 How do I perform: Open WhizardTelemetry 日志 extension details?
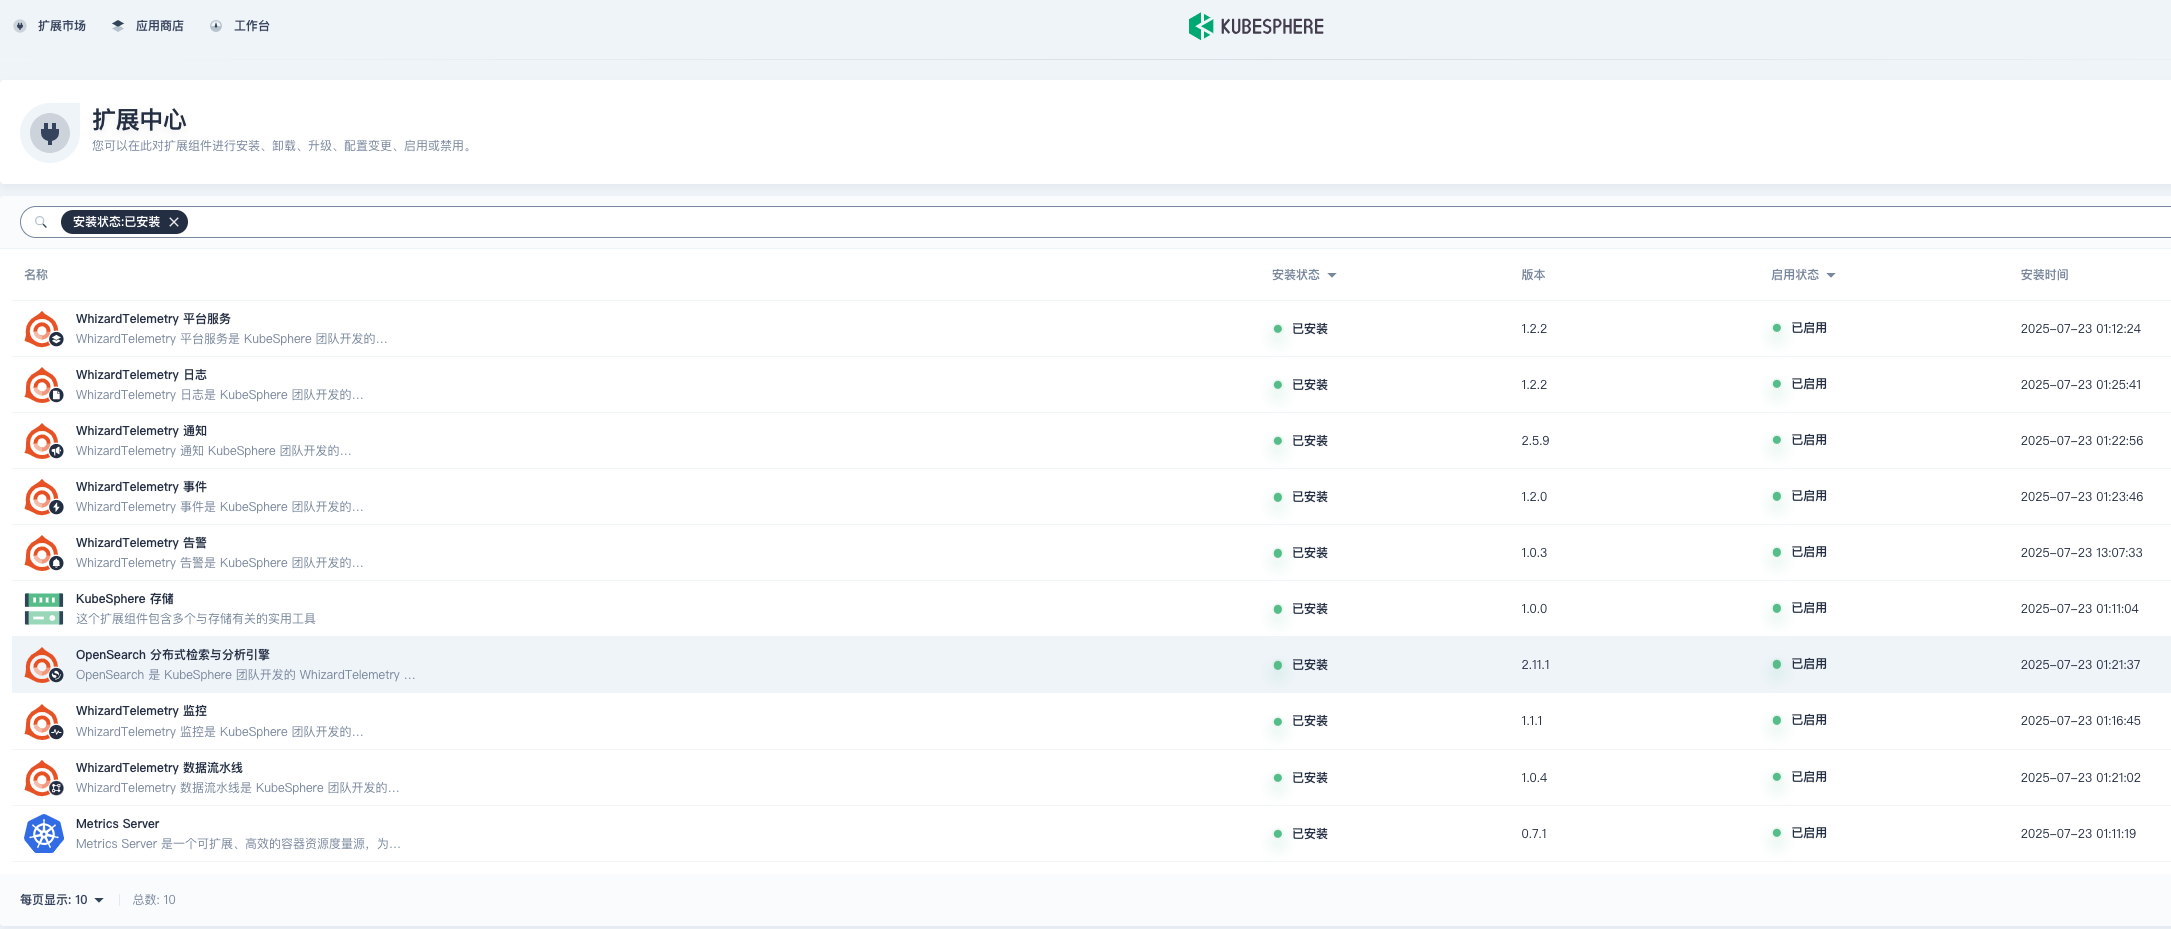(141, 375)
